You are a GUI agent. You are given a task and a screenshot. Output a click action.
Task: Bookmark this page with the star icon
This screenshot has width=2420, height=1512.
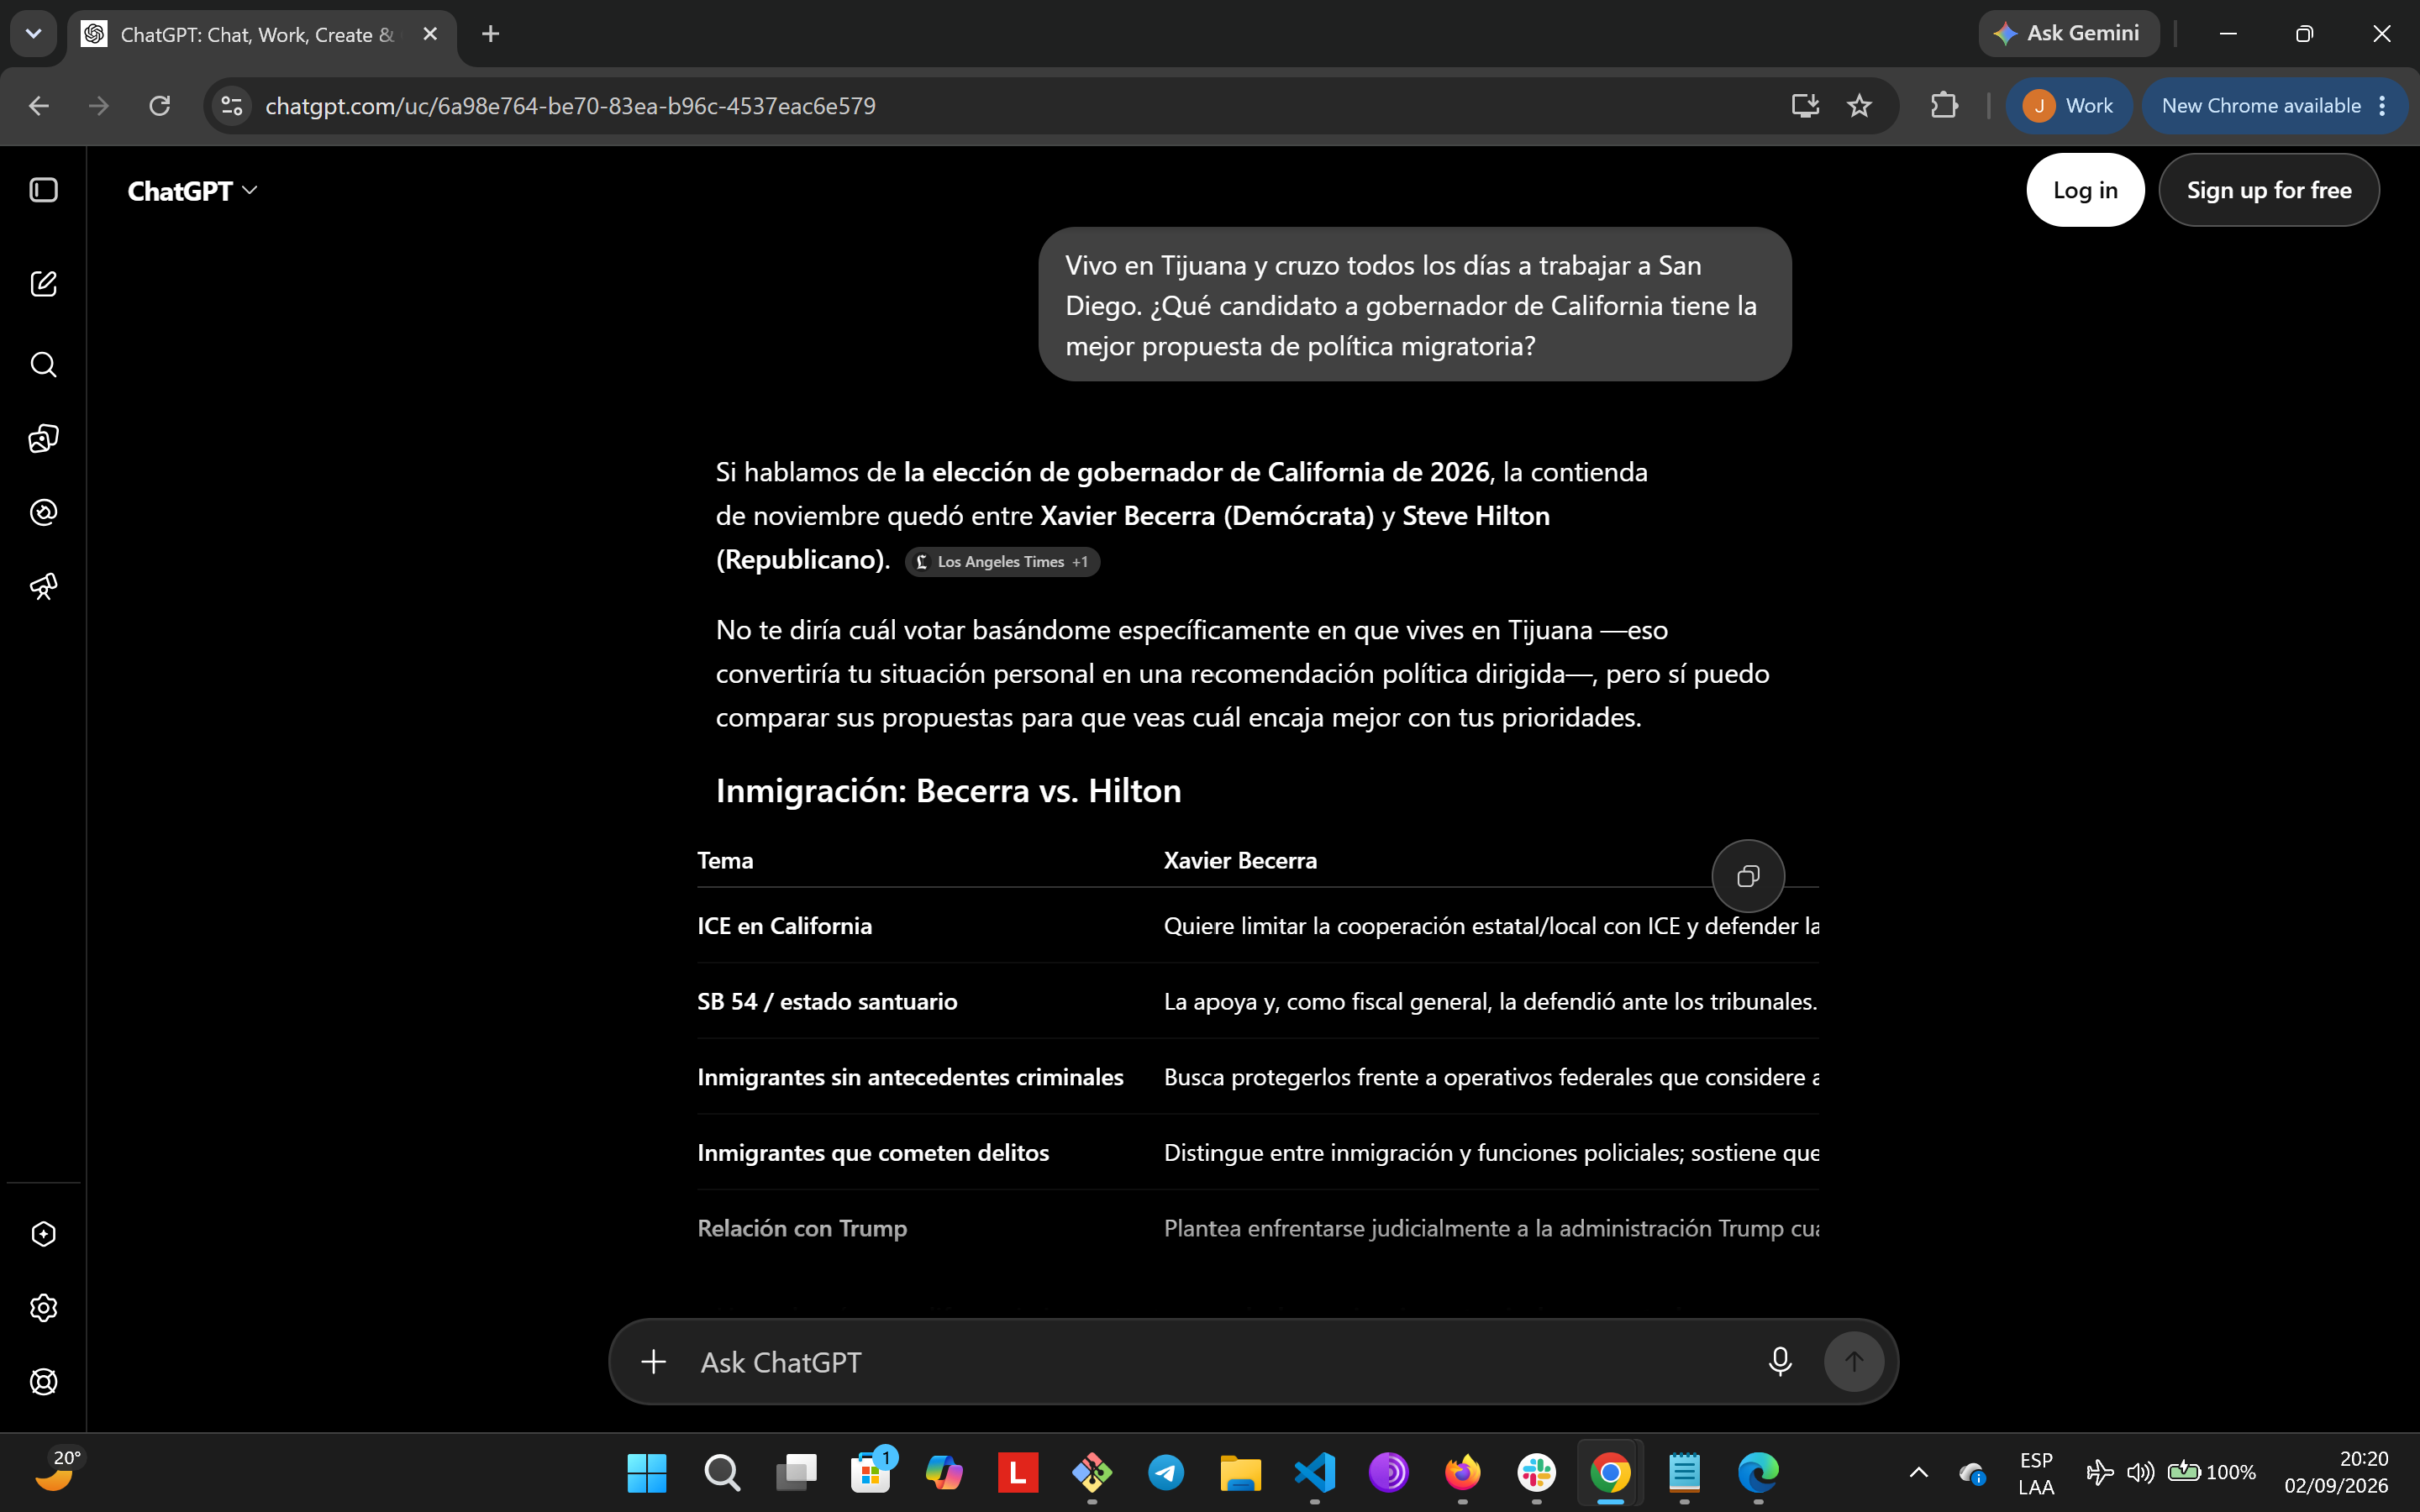click(1859, 106)
